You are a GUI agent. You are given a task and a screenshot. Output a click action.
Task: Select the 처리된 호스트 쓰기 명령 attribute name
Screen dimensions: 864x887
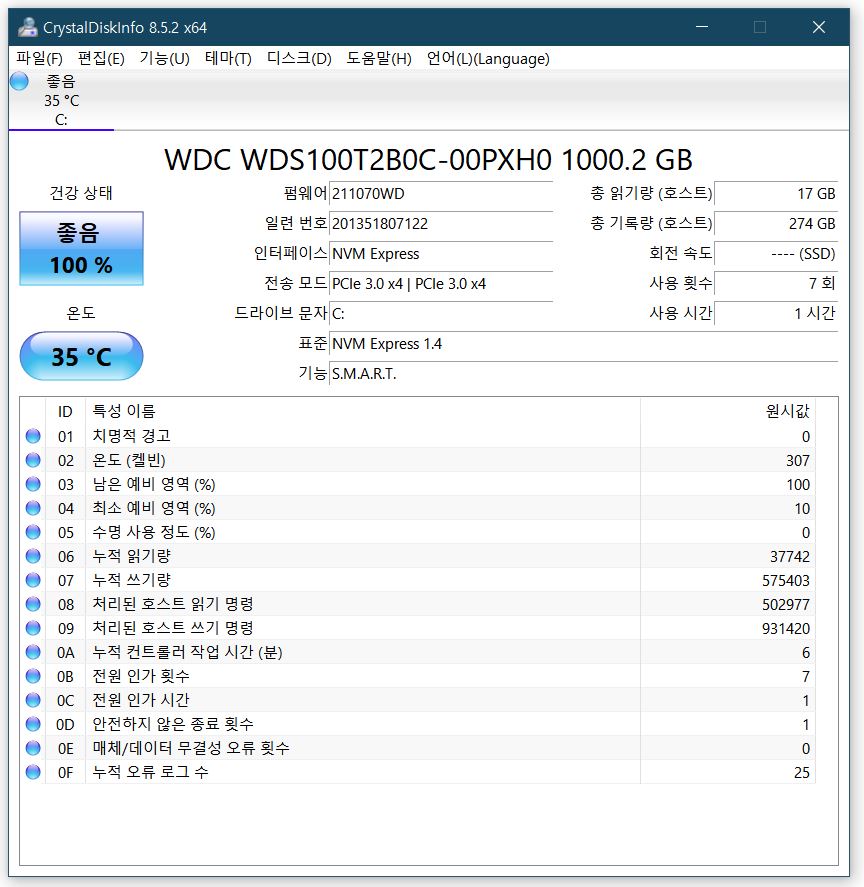pyautogui.click(x=173, y=628)
